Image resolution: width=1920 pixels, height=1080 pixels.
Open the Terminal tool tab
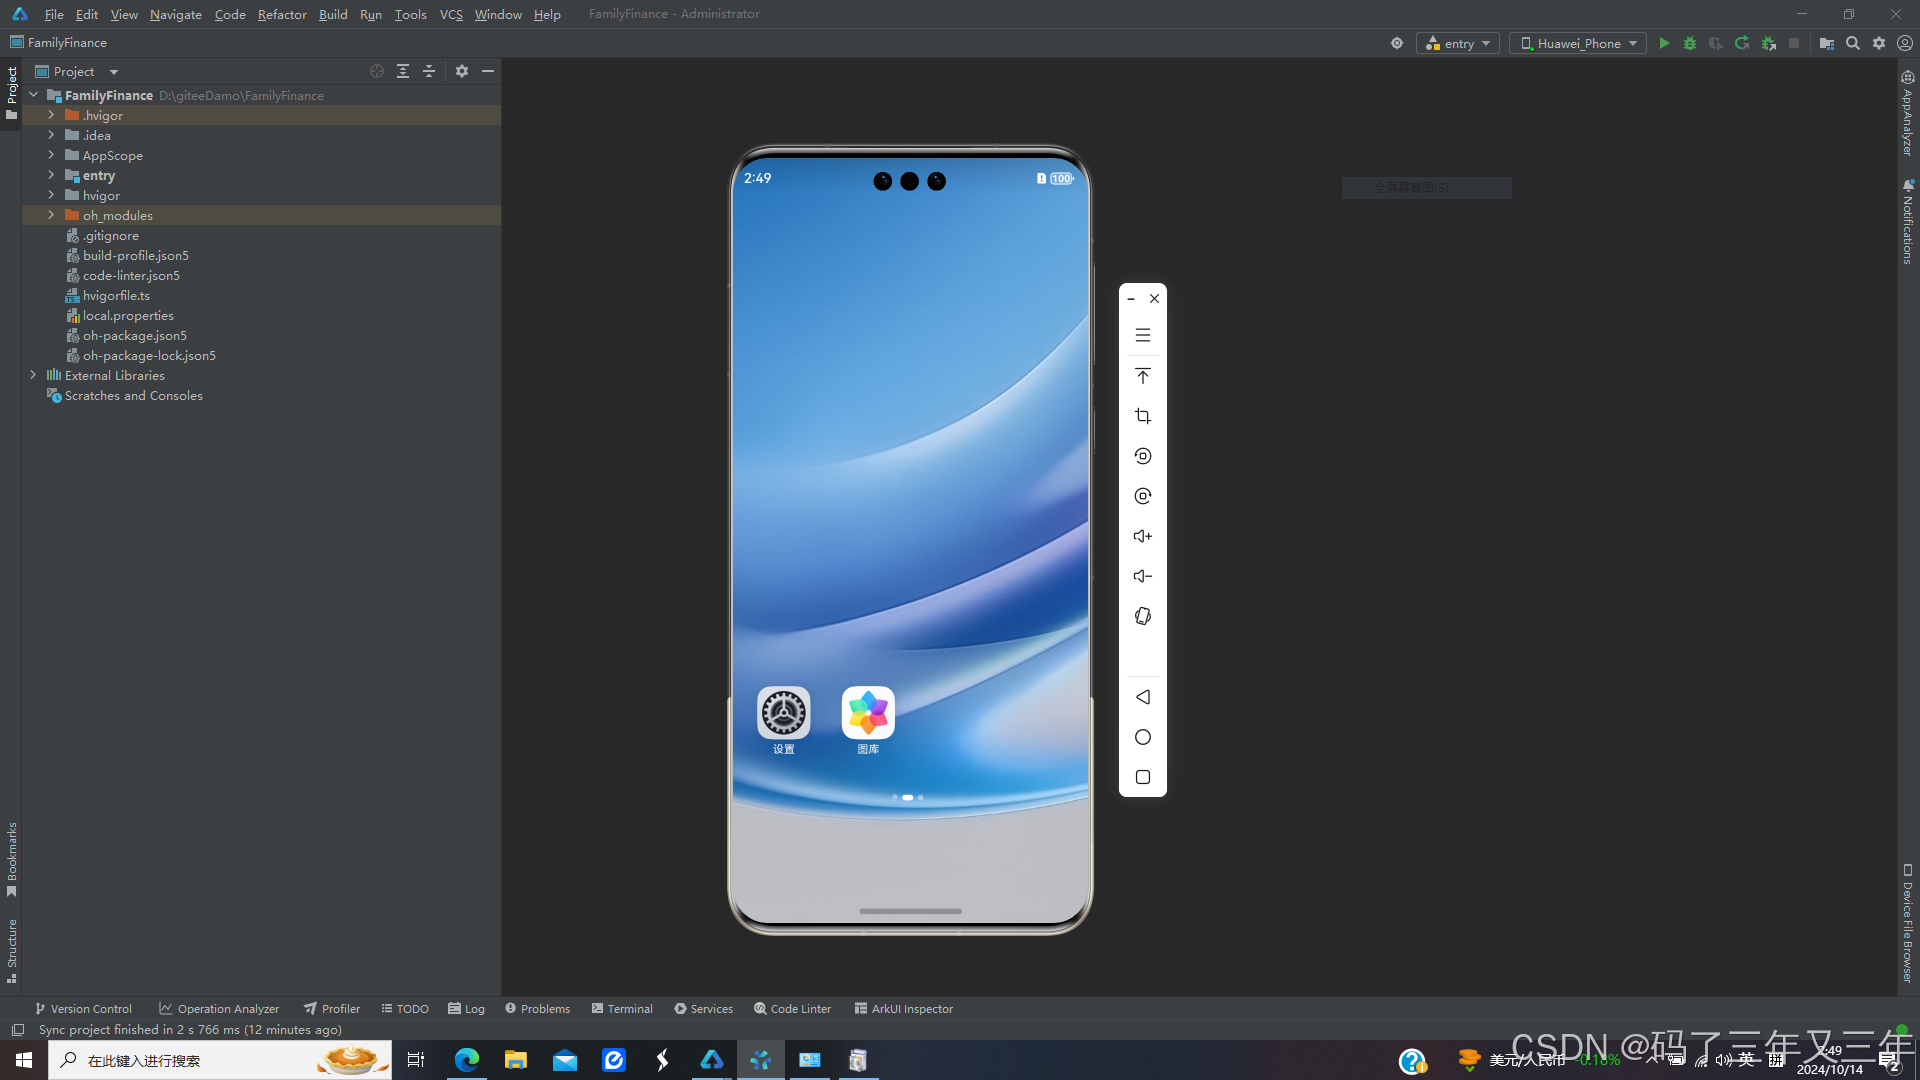click(x=622, y=1009)
